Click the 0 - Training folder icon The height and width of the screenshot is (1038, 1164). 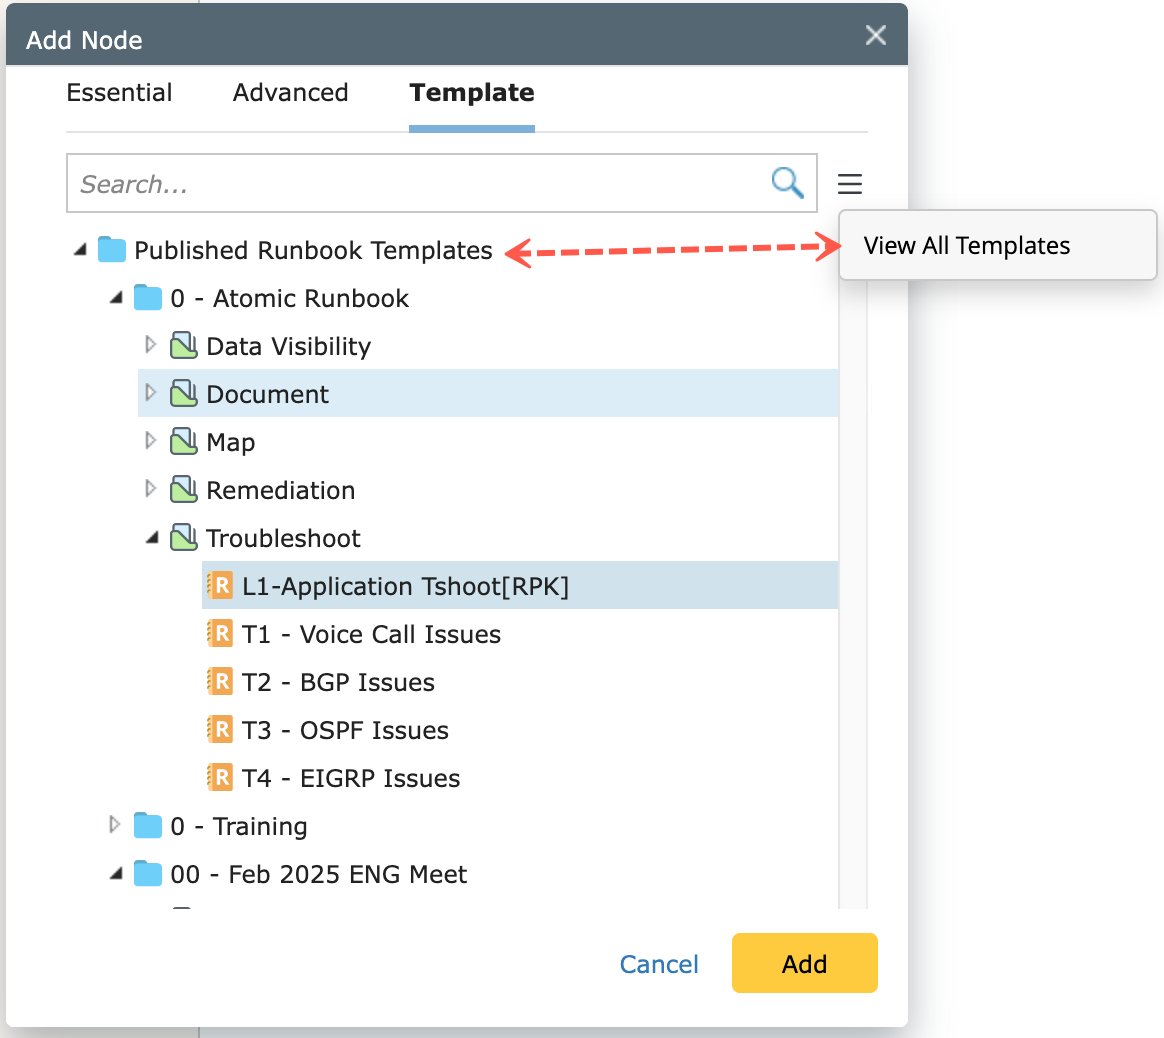[148, 826]
